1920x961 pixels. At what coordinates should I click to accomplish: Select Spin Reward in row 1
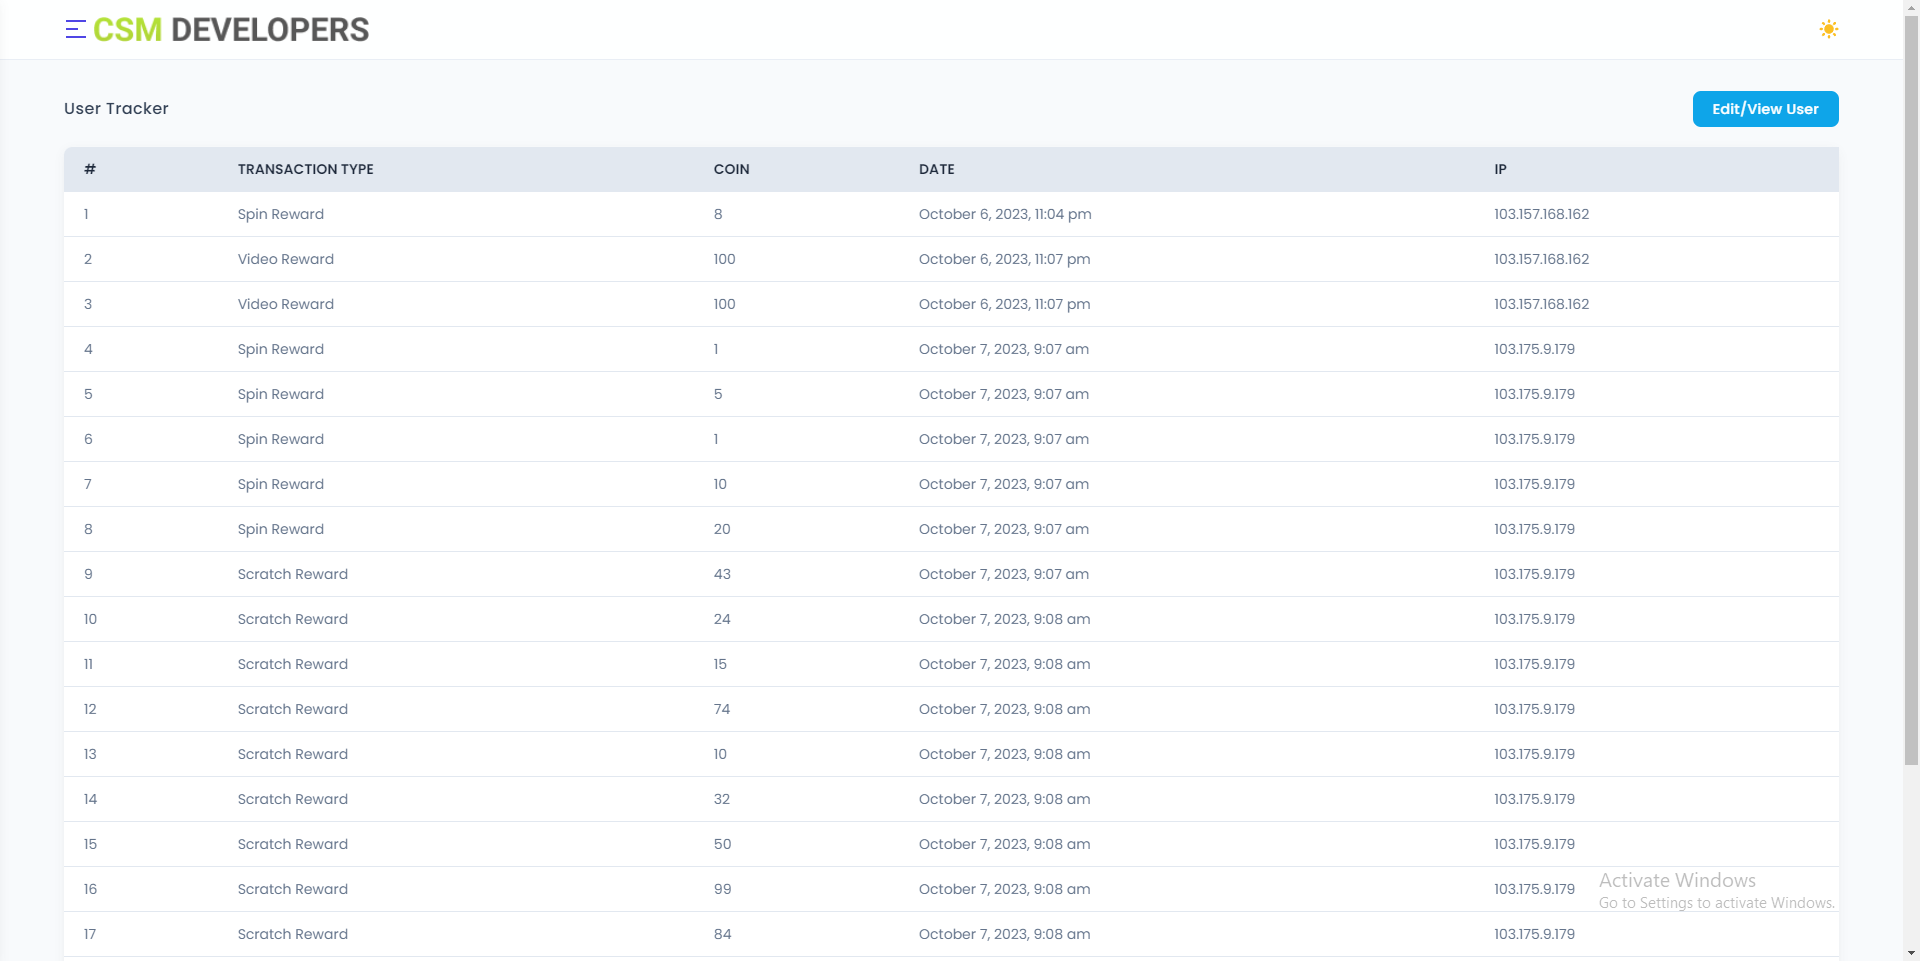[281, 214]
